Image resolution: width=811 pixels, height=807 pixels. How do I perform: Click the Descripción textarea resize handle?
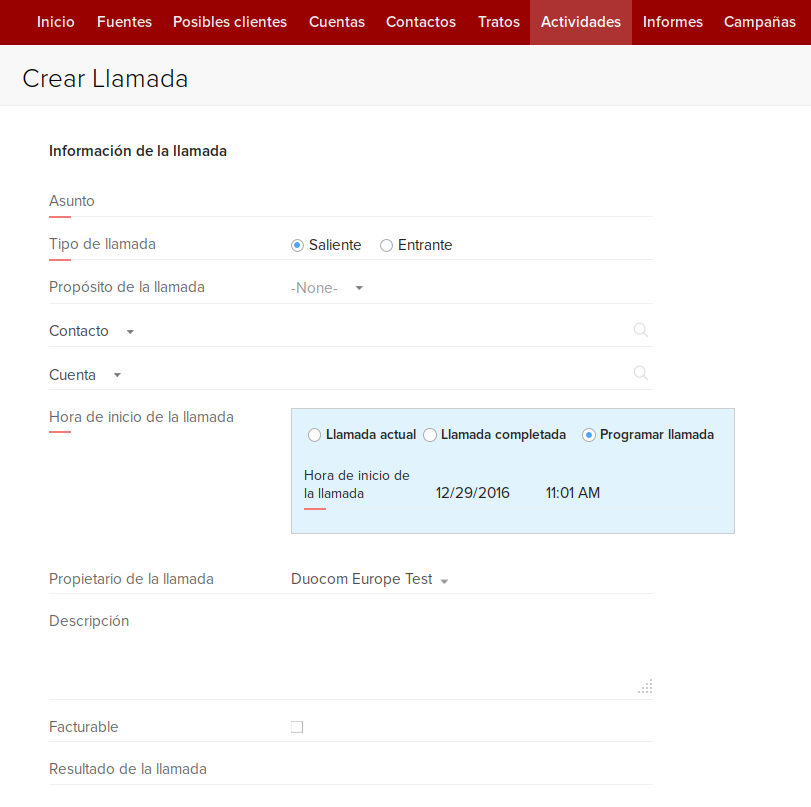(x=646, y=686)
